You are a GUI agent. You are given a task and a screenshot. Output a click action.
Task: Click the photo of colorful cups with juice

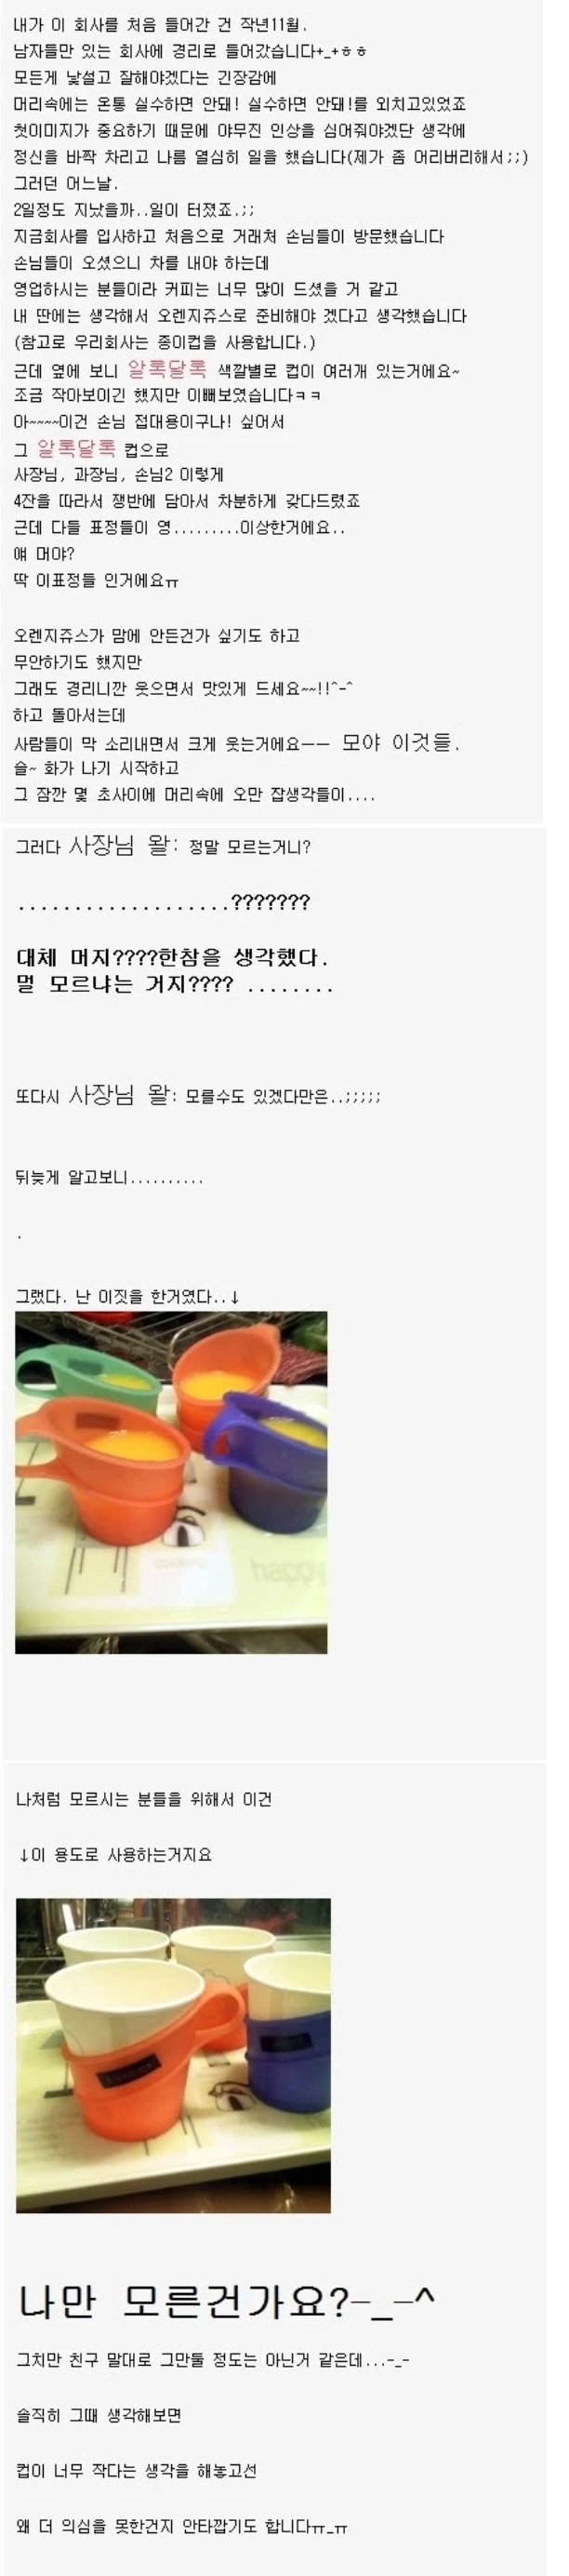pyautogui.click(x=171, y=1482)
